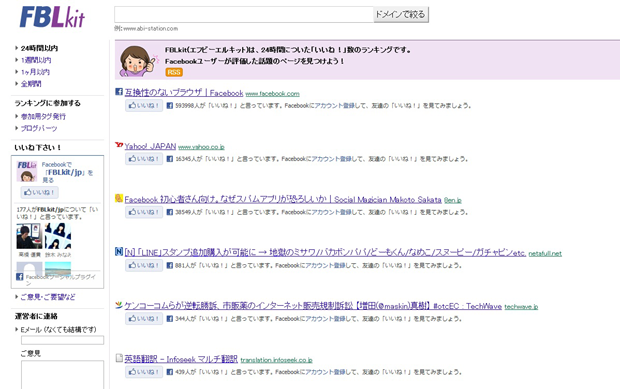The image size is (620, 389).
Task: Click the www.yahoo.co.jp domain link
Action: (x=201, y=147)
